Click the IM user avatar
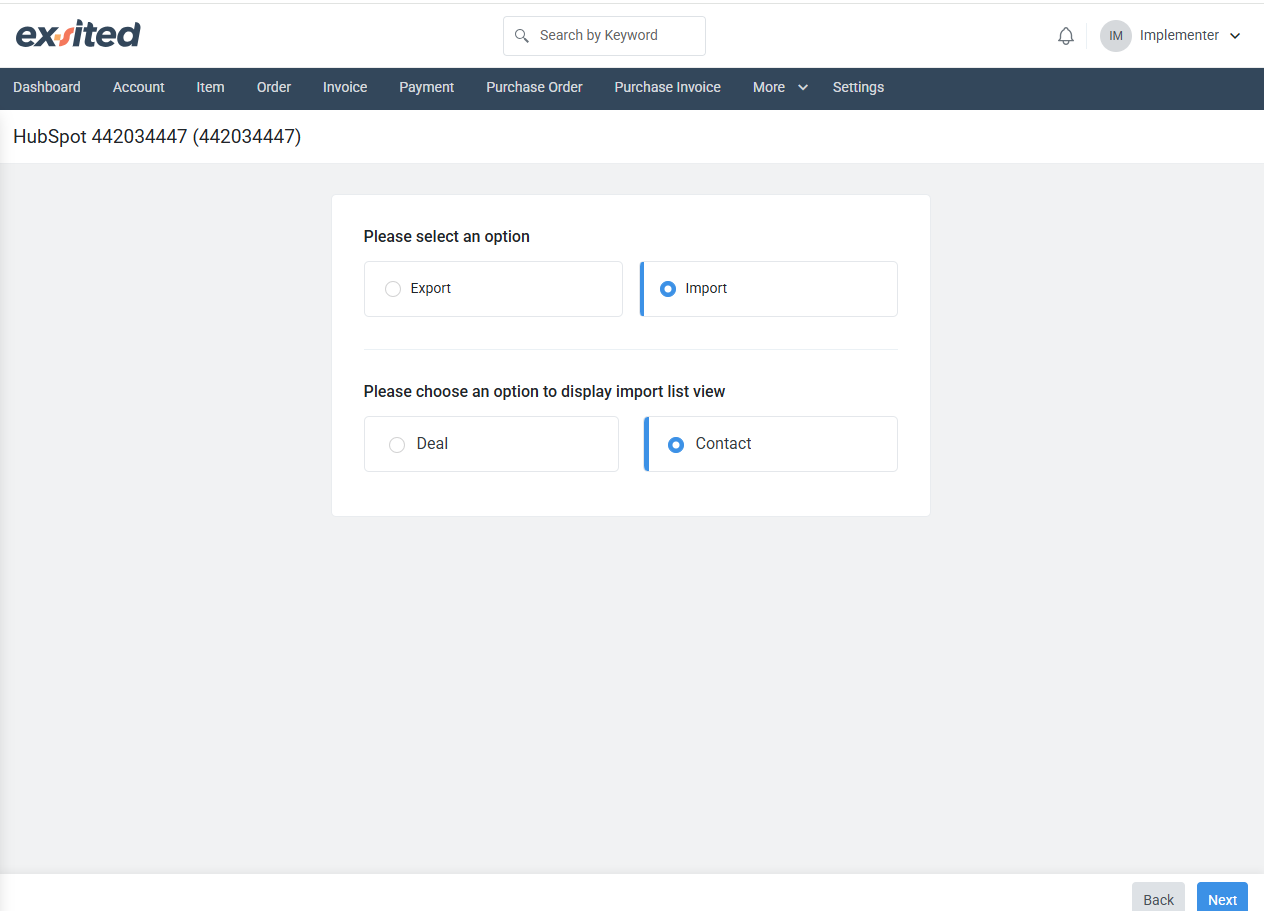1264x911 pixels. click(x=1116, y=36)
